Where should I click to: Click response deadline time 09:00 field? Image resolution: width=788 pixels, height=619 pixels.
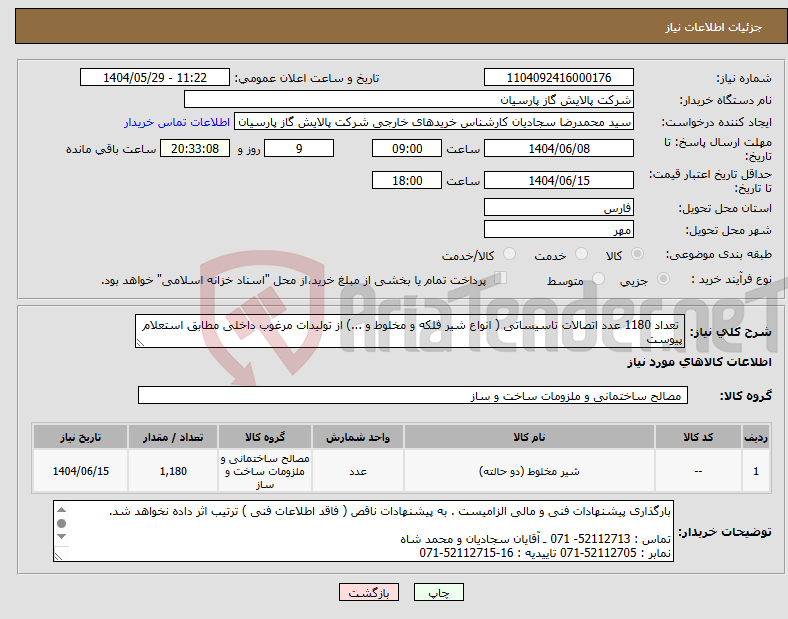[x=407, y=149]
